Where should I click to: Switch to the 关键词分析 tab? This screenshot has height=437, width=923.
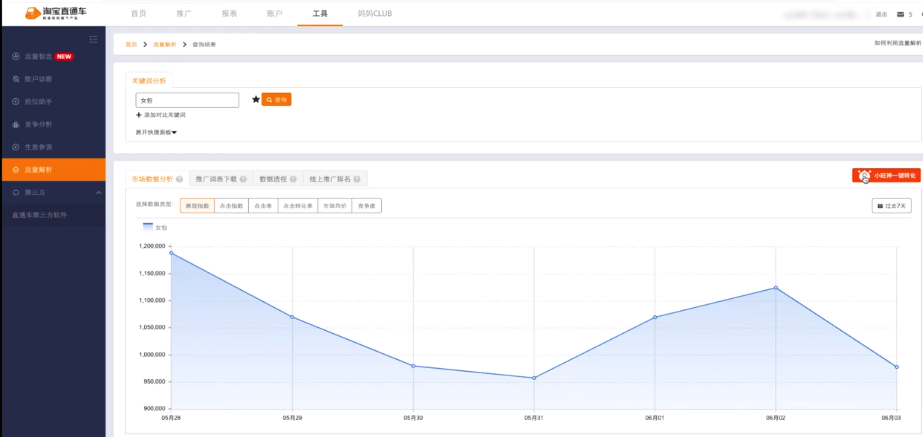(149, 80)
